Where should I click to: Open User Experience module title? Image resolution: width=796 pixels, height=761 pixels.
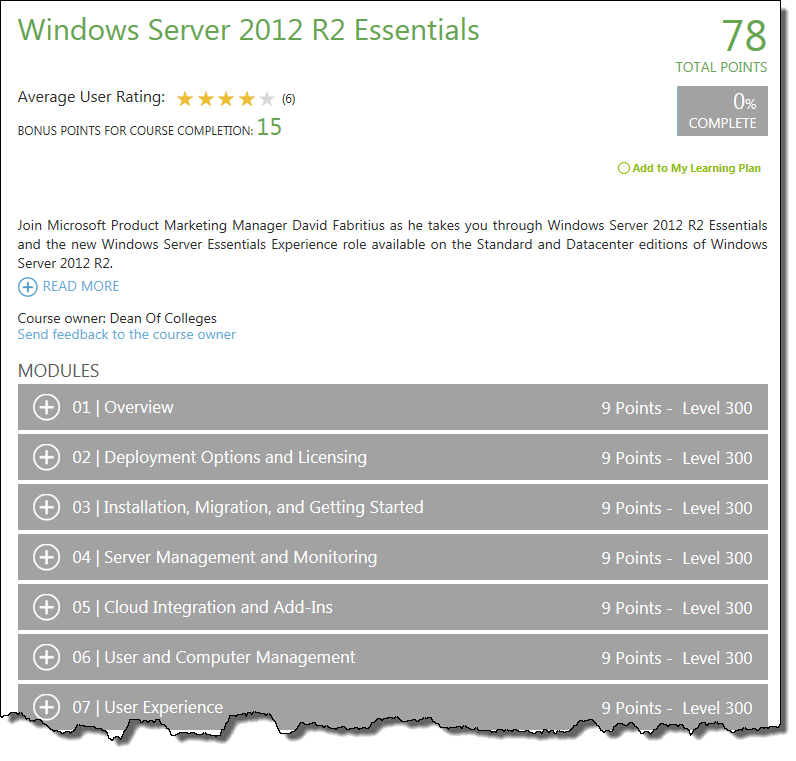(x=163, y=707)
